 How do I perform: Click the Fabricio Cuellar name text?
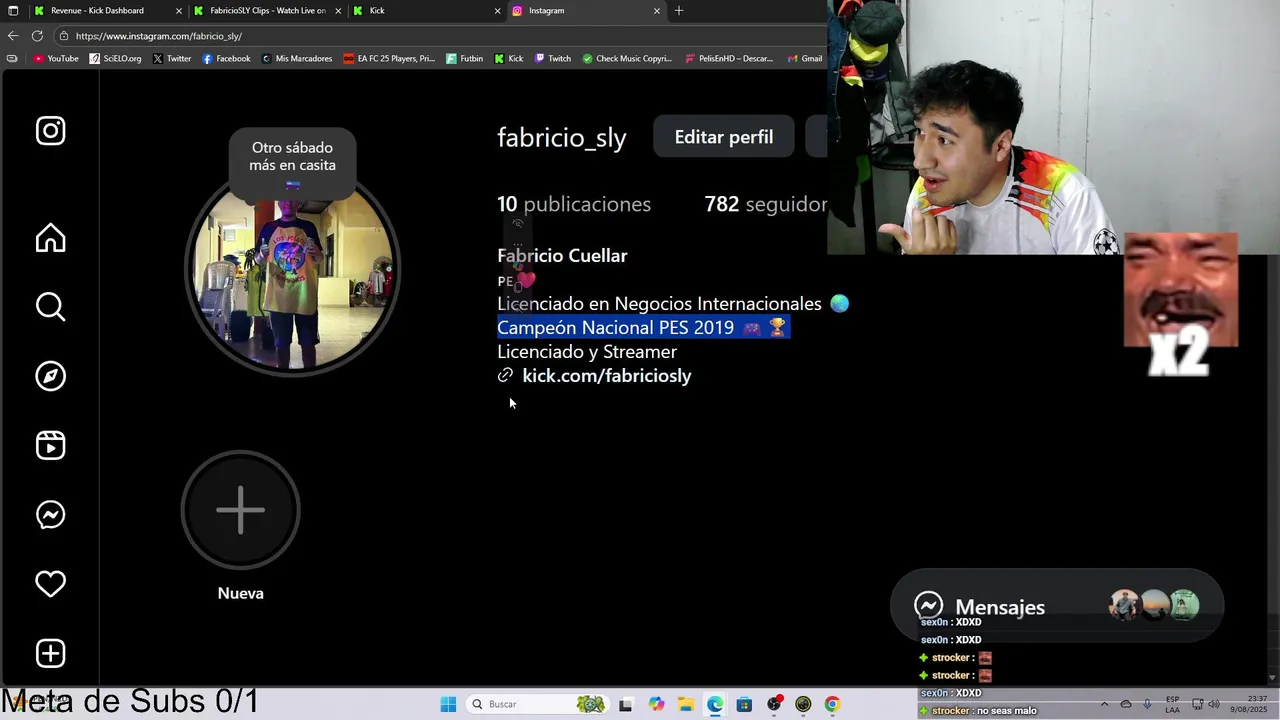[562, 256]
